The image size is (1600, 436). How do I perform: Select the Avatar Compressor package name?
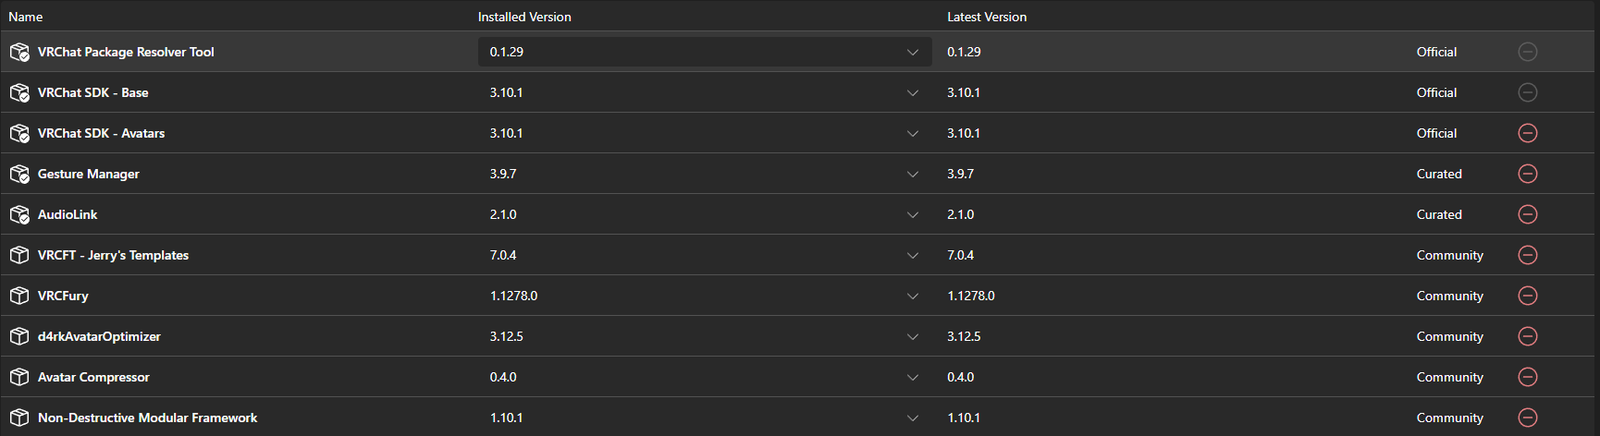[x=93, y=377]
